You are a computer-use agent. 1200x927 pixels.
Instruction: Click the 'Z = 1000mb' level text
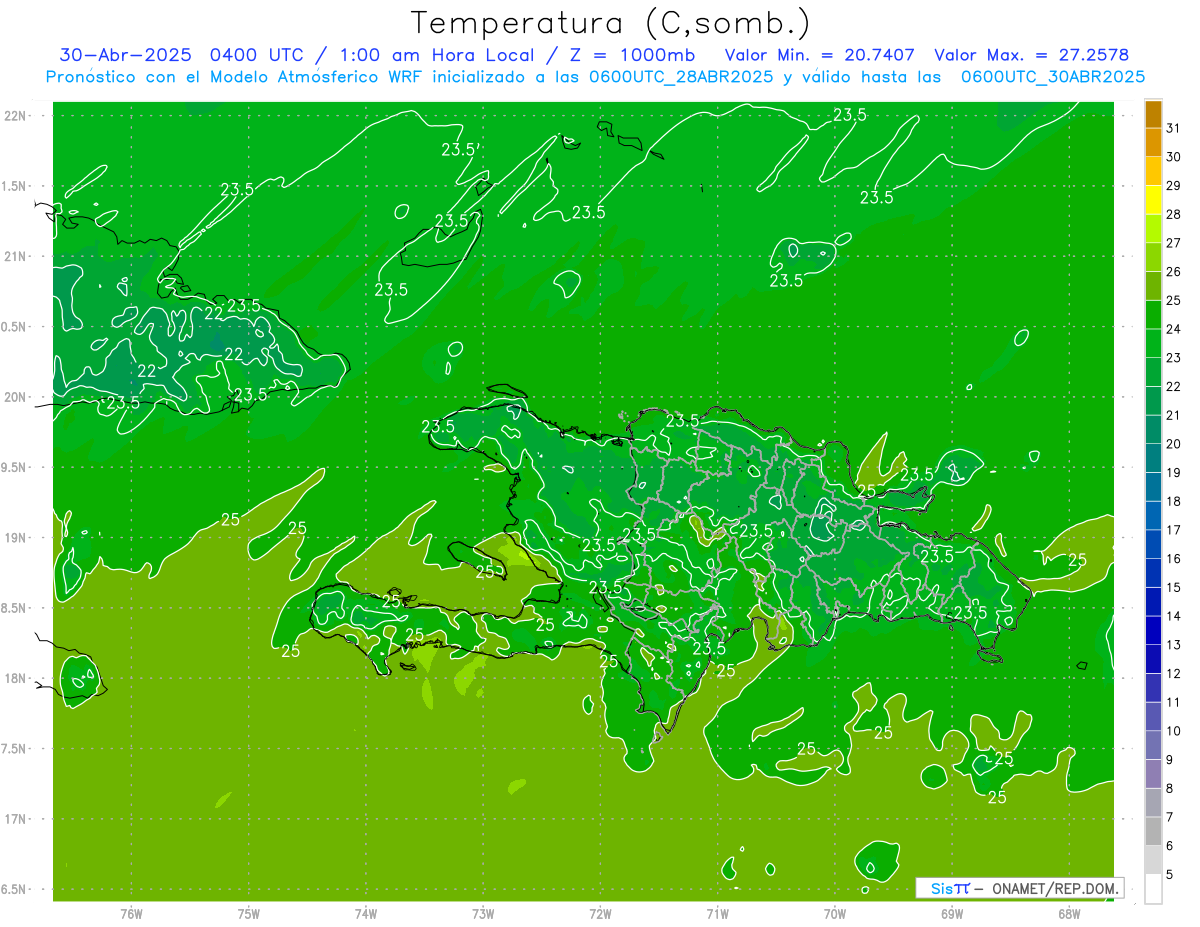pos(634,55)
